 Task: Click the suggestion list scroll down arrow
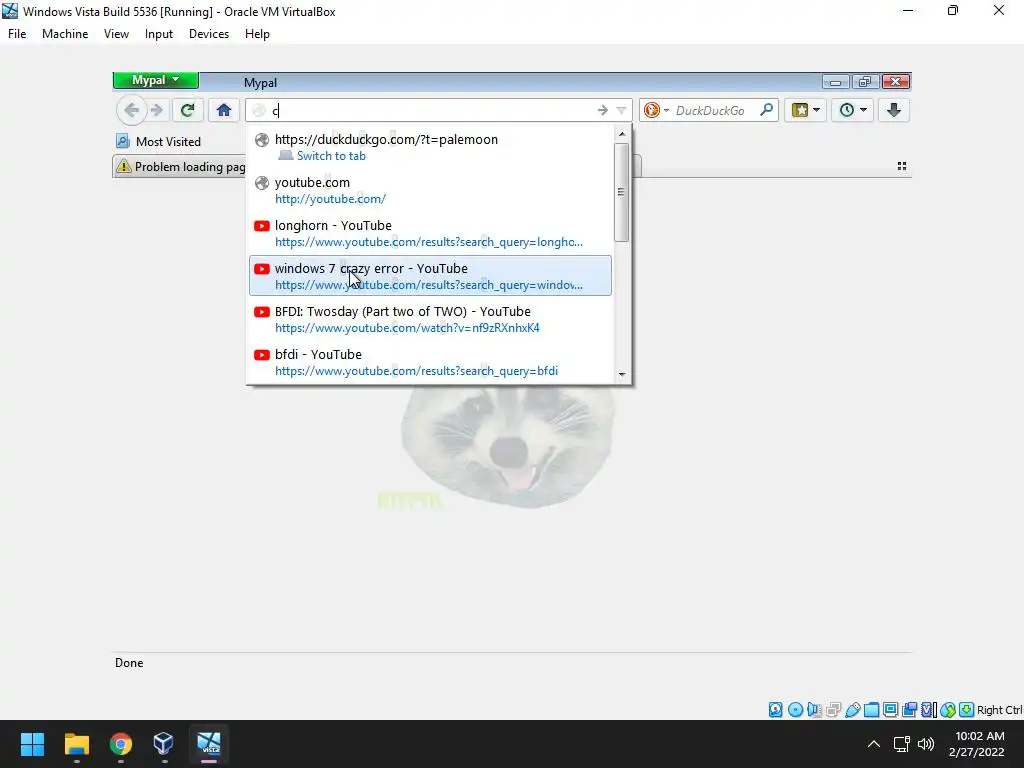pos(622,374)
